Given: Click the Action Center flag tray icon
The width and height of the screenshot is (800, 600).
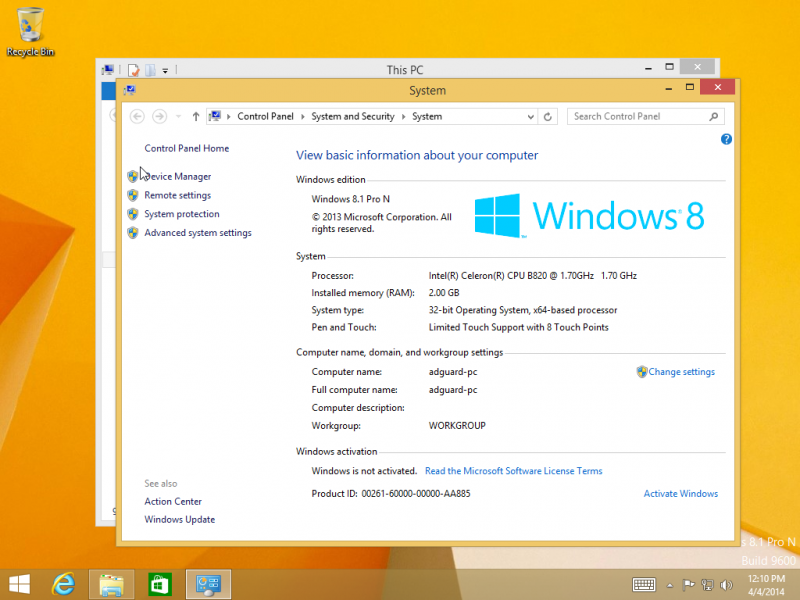Looking at the screenshot, I should [688, 585].
